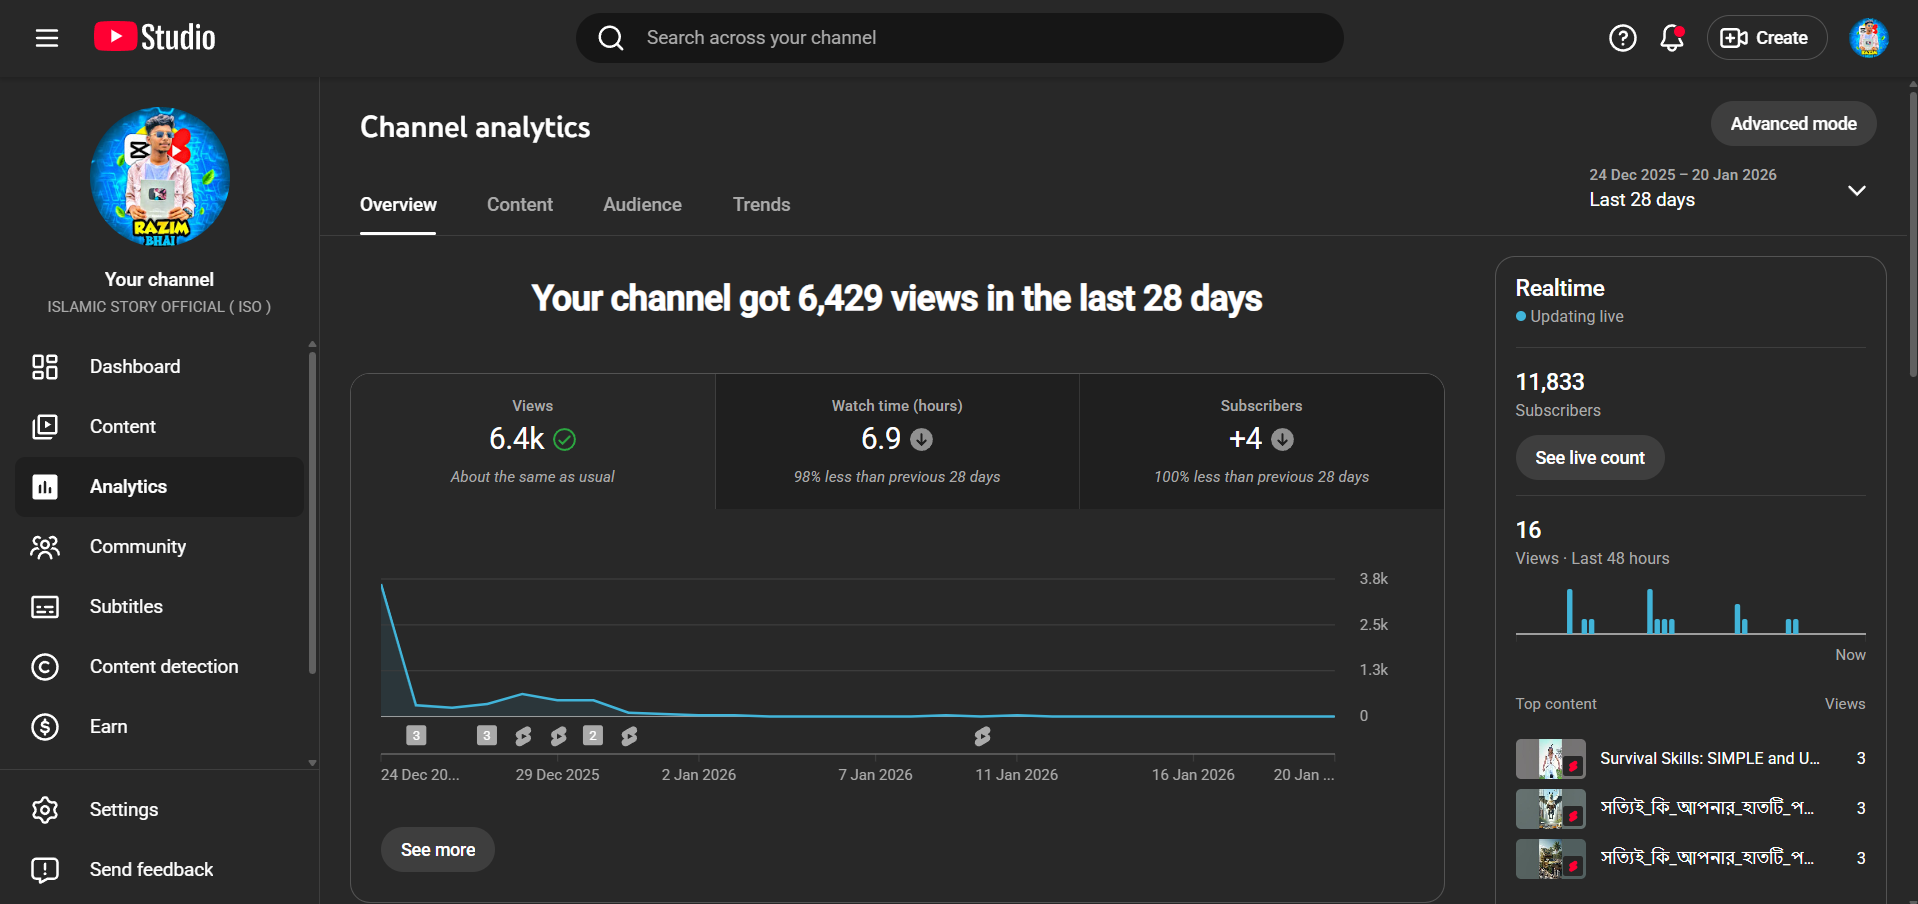The height and width of the screenshot is (904, 1918).
Task: Switch to the Audience tab
Action: 642,205
